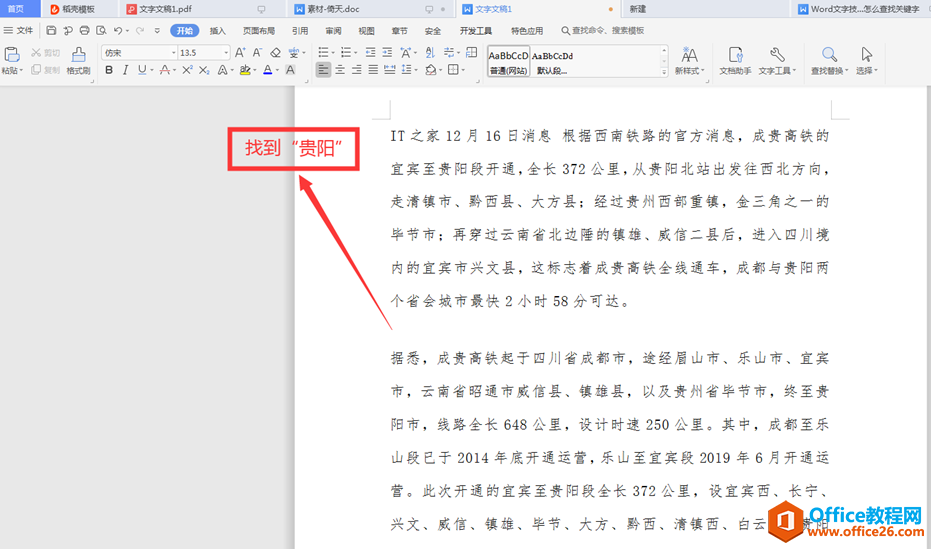Viewport: 931px width, 549px height.
Task: Click the character shading A icon
Action: tap(290, 70)
